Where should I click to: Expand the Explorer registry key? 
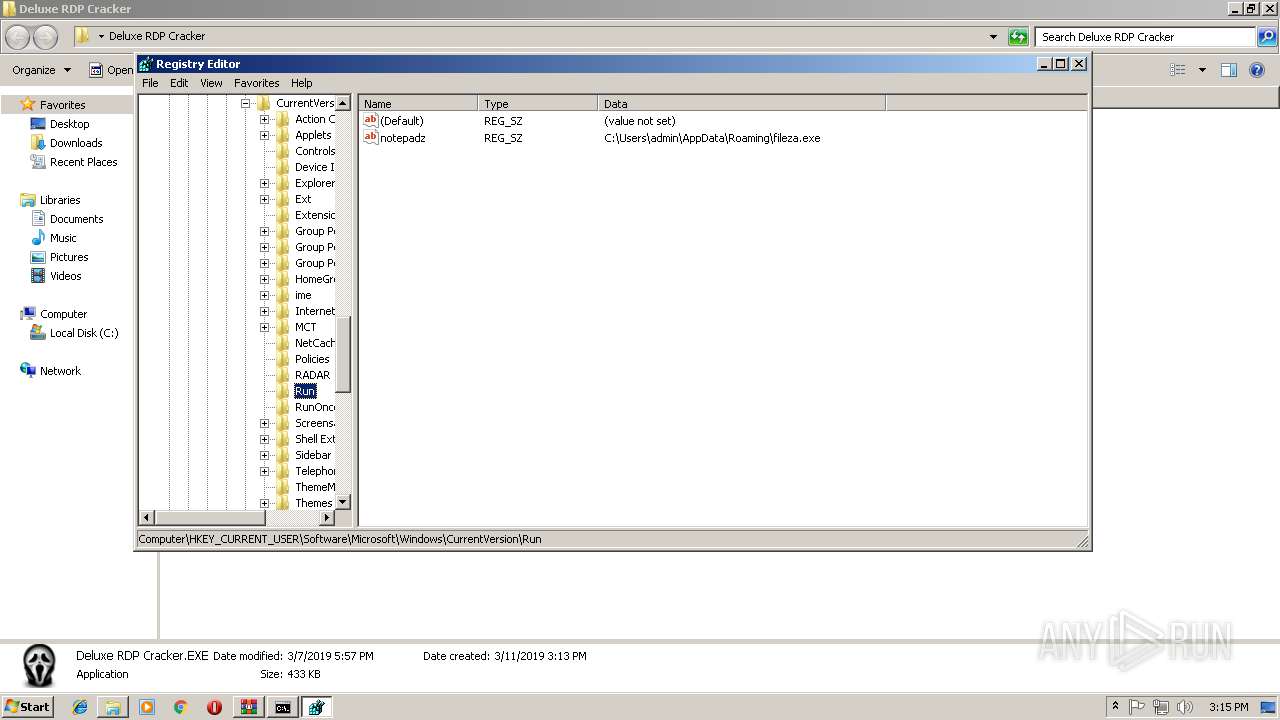pos(264,183)
